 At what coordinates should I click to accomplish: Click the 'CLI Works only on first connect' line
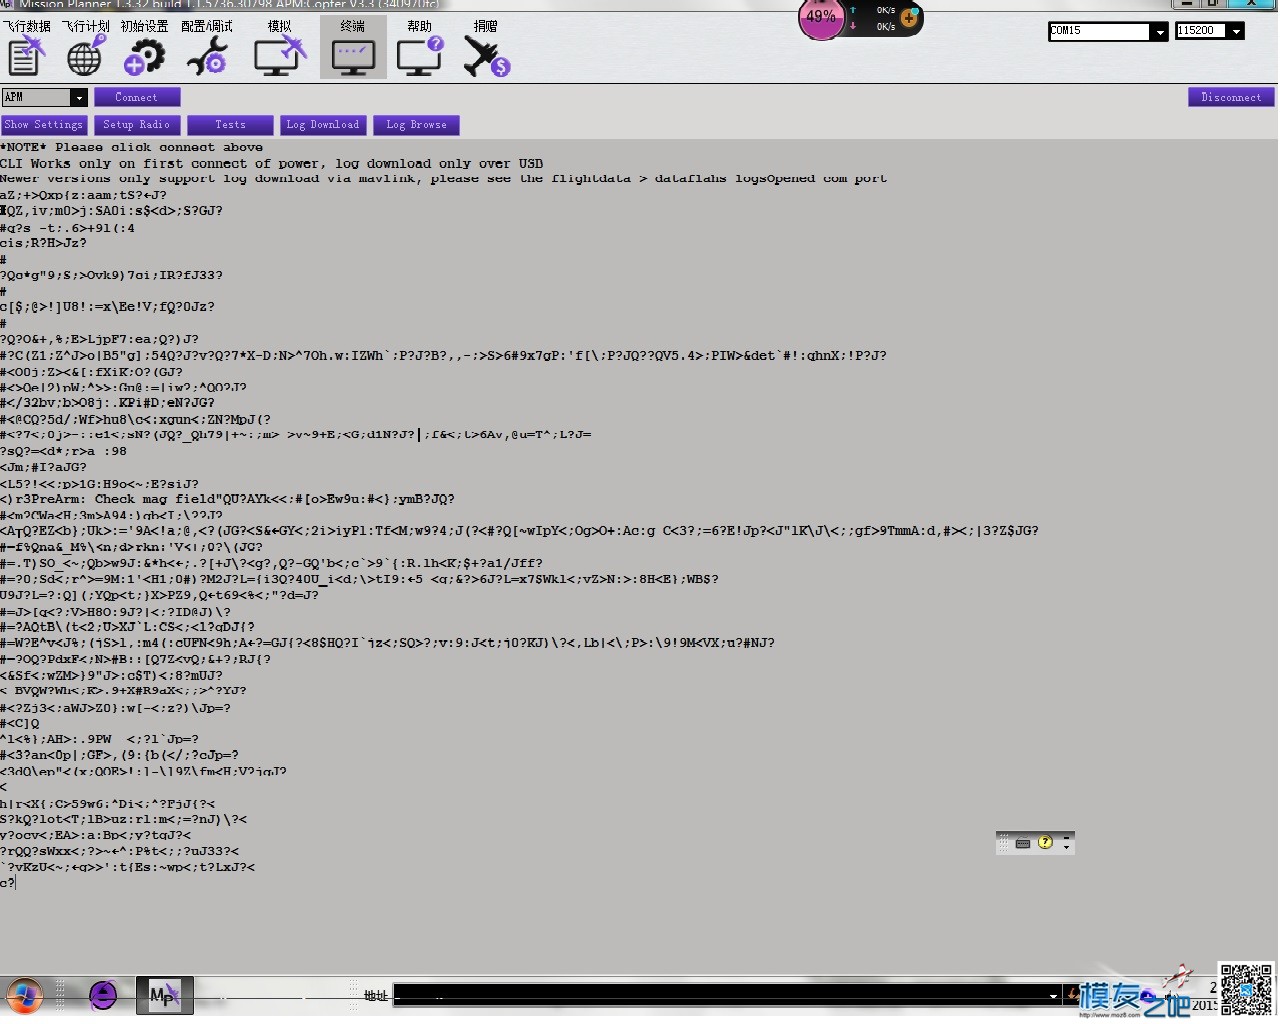[272, 163]
